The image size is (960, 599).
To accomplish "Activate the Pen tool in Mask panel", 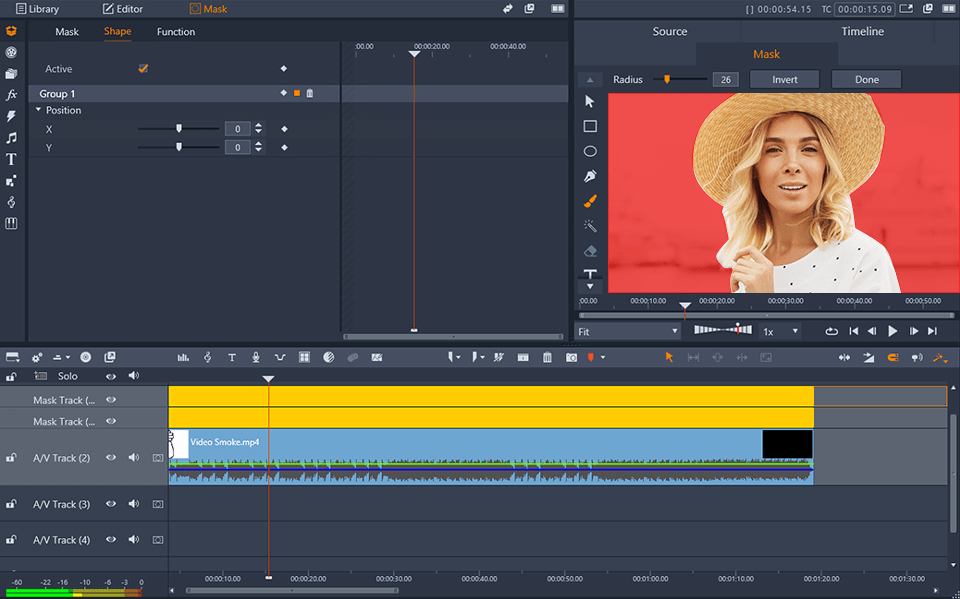I will 590,176.
